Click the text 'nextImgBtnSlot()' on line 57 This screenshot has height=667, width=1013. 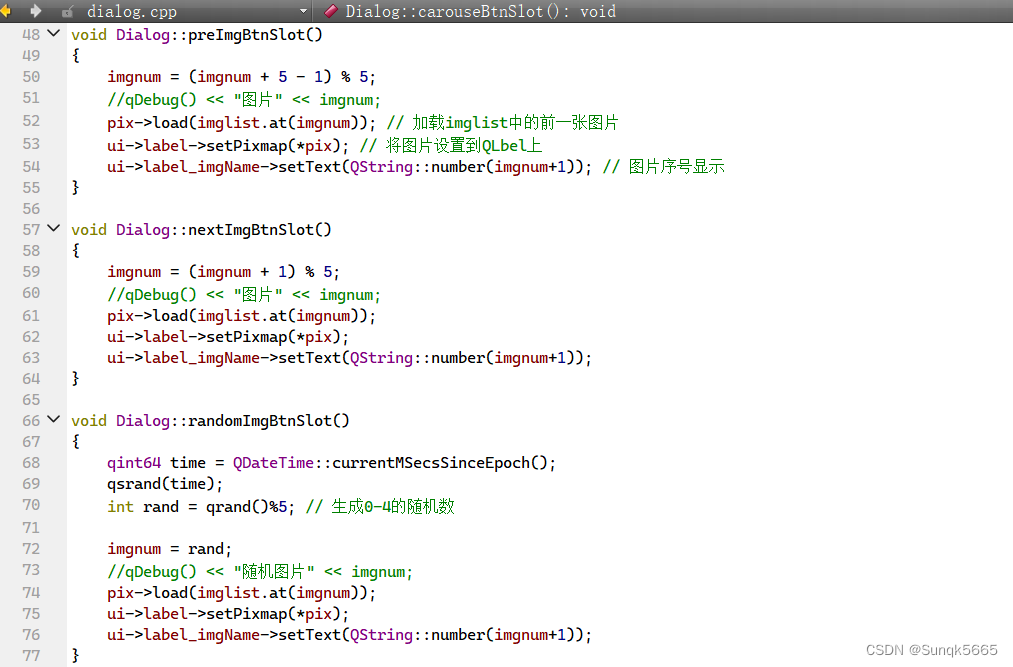[260, 230]
